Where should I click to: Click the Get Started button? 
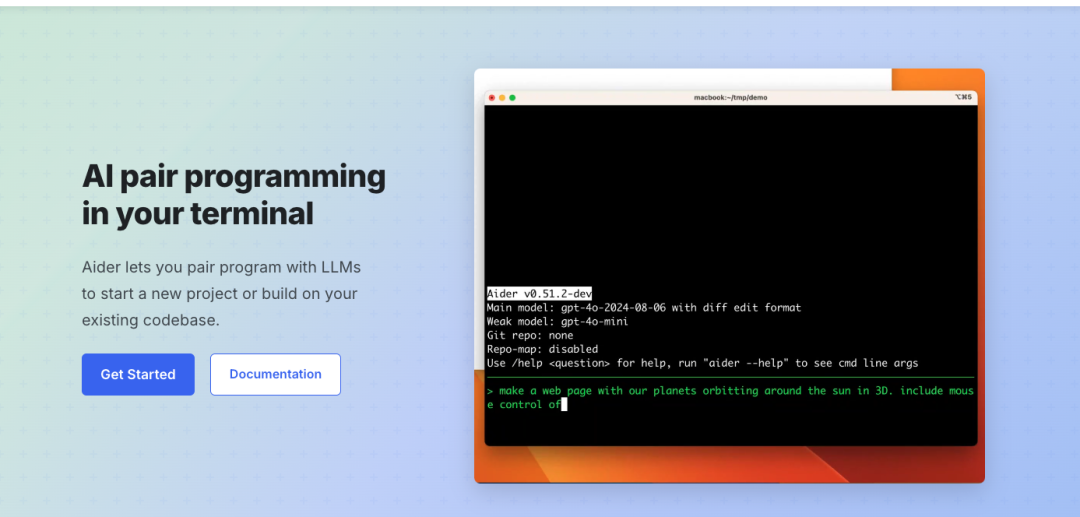pyautogui.click(x=138, y=374)
